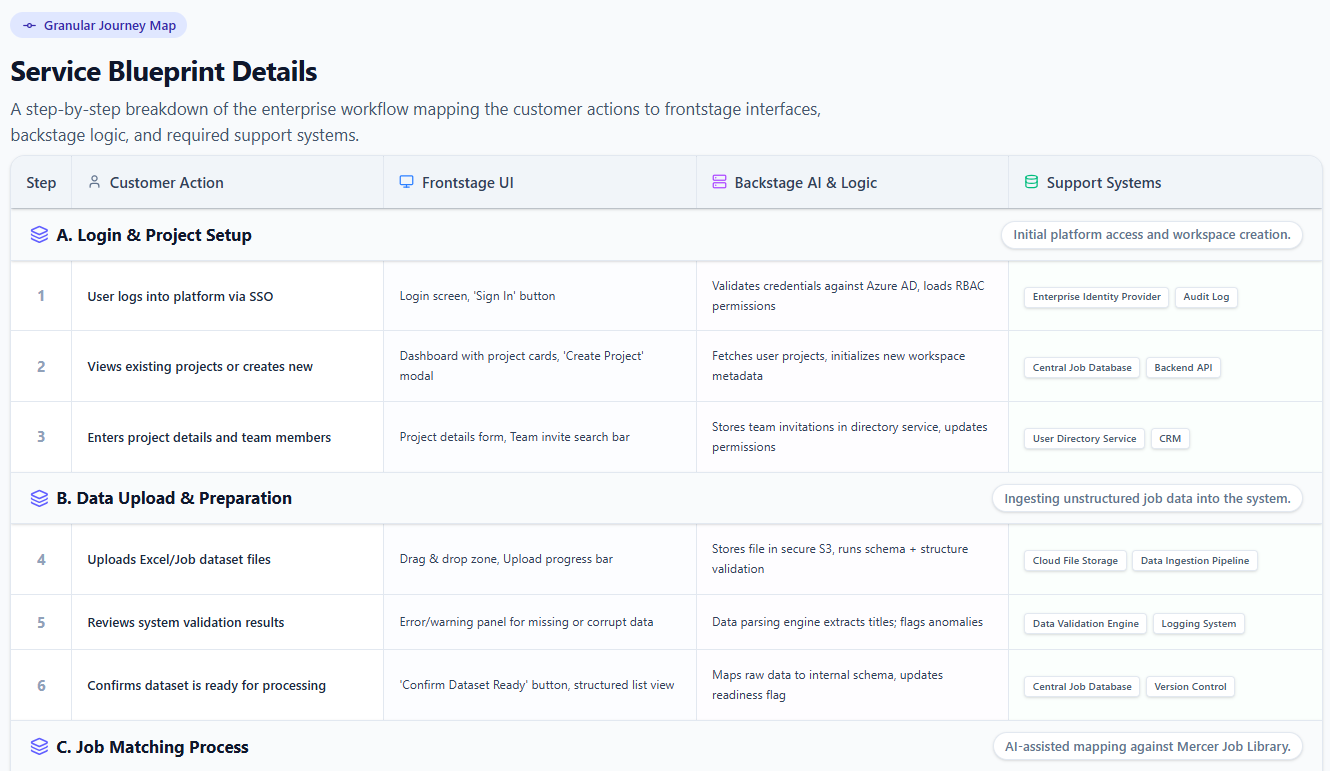Click the 'Ingesting unstructured job data into the system.' pill
1330x771 pixels.
[x=1147, y=498]
